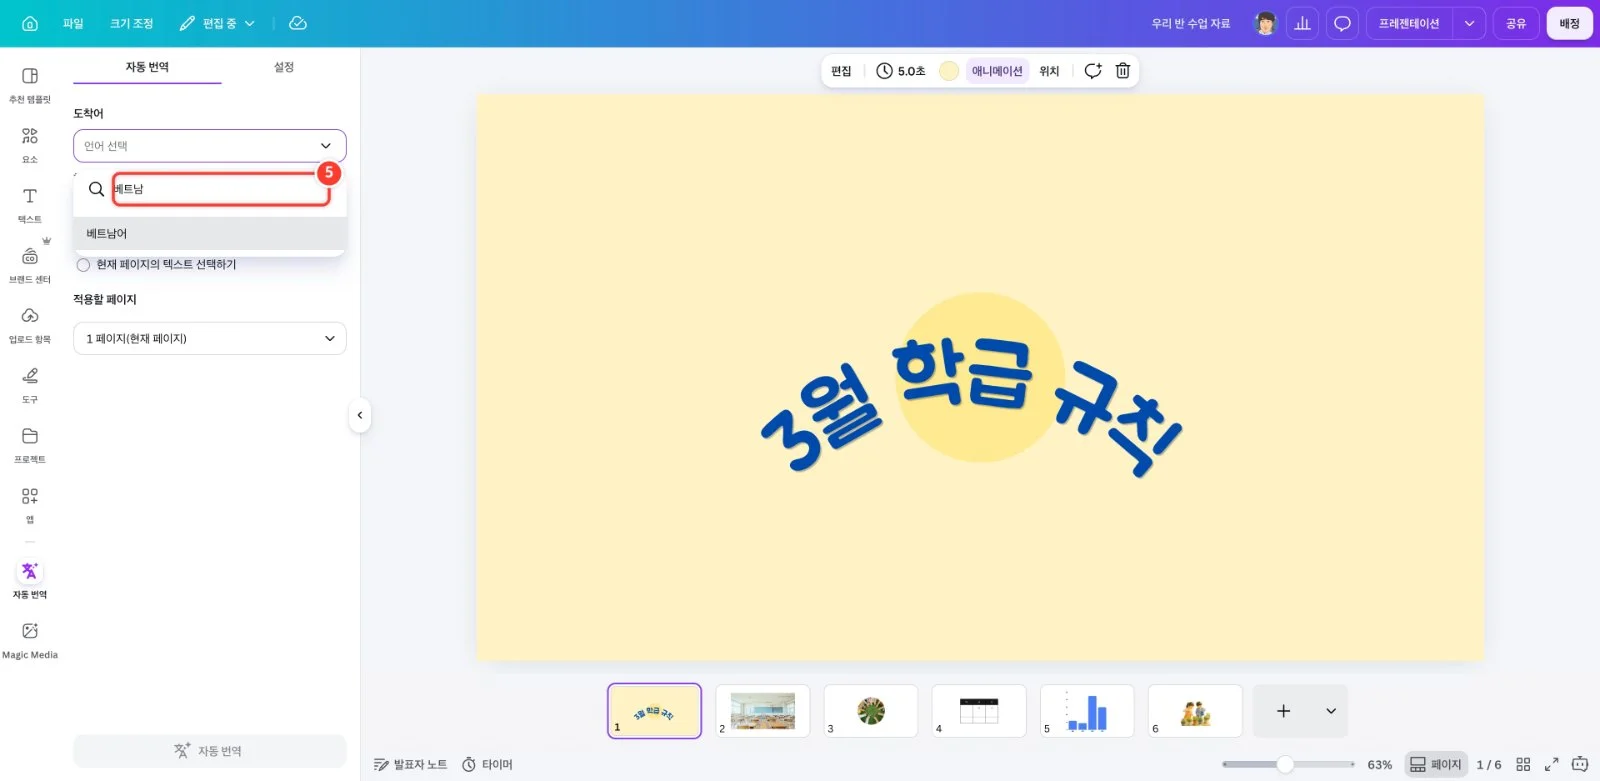Switch to the 설정 tab
Viewport: 1600px width, 781px height.
point(284,67)
